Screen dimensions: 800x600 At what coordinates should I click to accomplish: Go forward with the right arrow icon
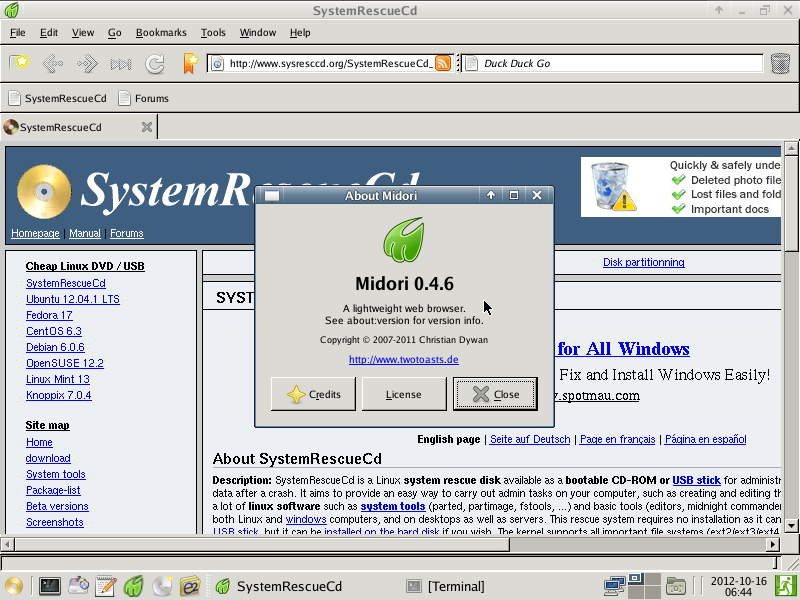tap(87, 64)
